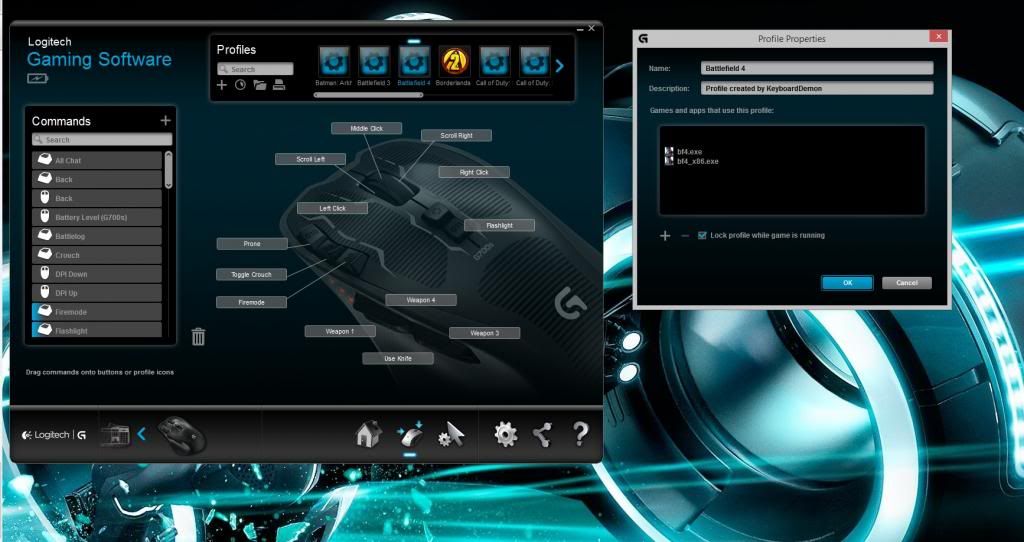Open the pointer settings cursor-gear icon

point(452,434)
